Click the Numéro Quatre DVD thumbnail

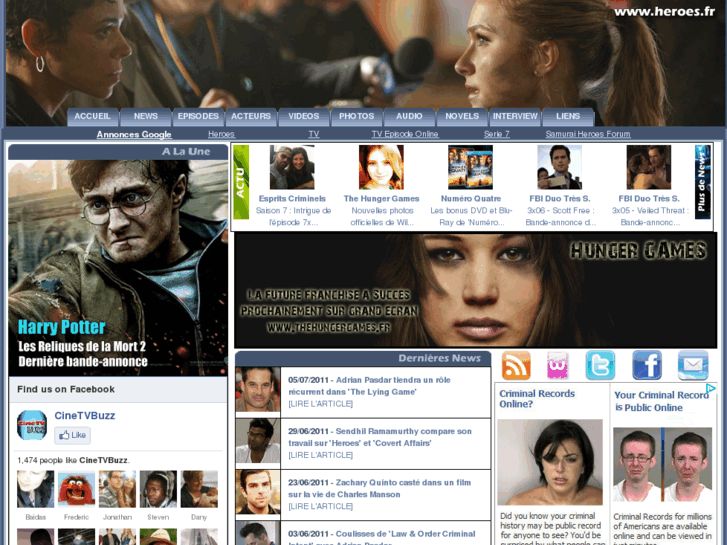coord(470,167)
